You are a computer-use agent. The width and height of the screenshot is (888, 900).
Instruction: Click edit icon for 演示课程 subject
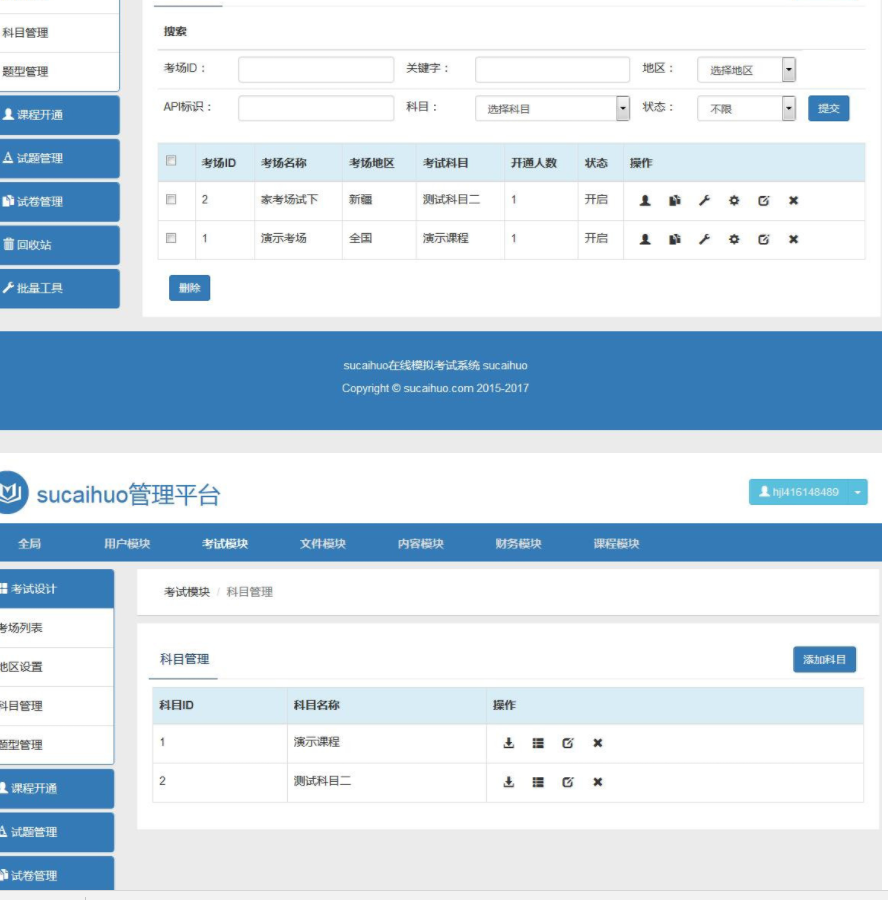568,743
